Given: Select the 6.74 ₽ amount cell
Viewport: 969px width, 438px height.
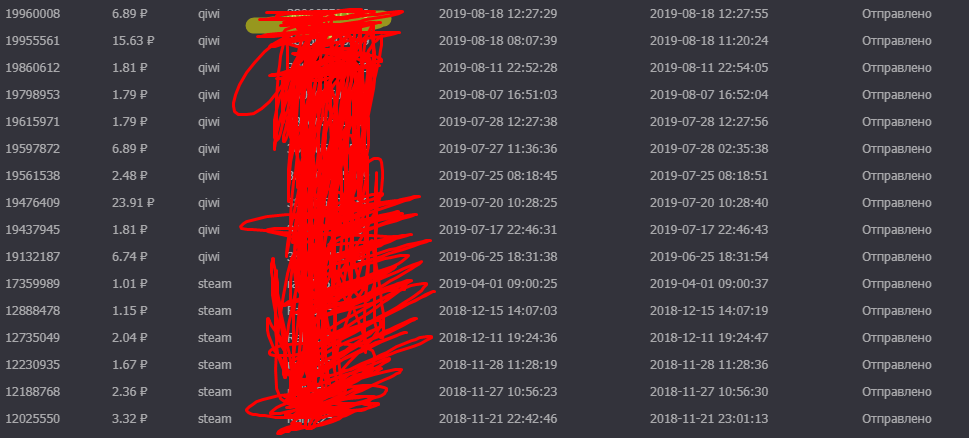Looking at the screenshot, I should (130, 257).
